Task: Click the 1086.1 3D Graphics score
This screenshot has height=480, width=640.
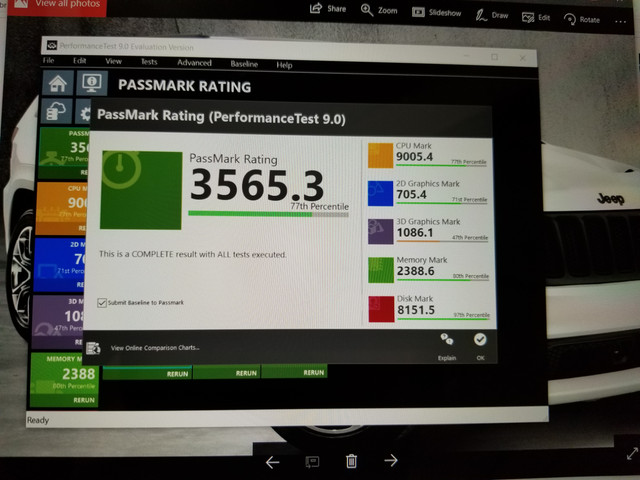Action: coord(415,232)
